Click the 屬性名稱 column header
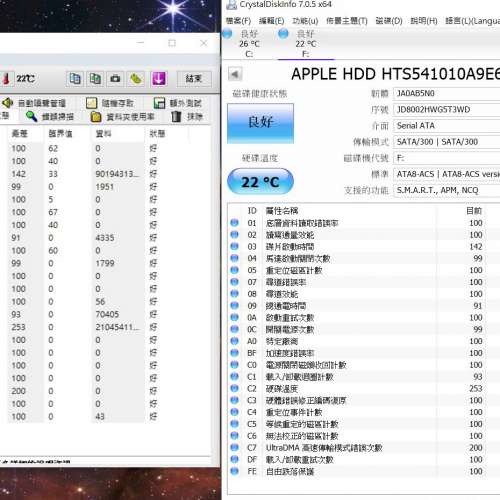 pos(282,211)
